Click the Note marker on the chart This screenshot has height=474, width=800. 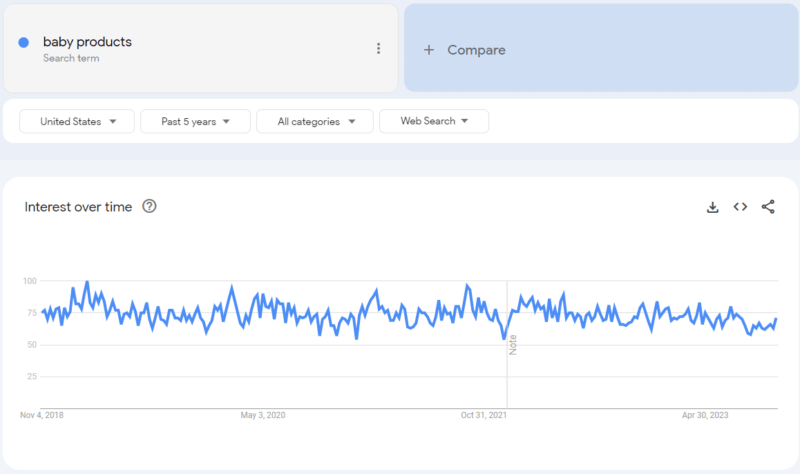click(x=513, y=345)
